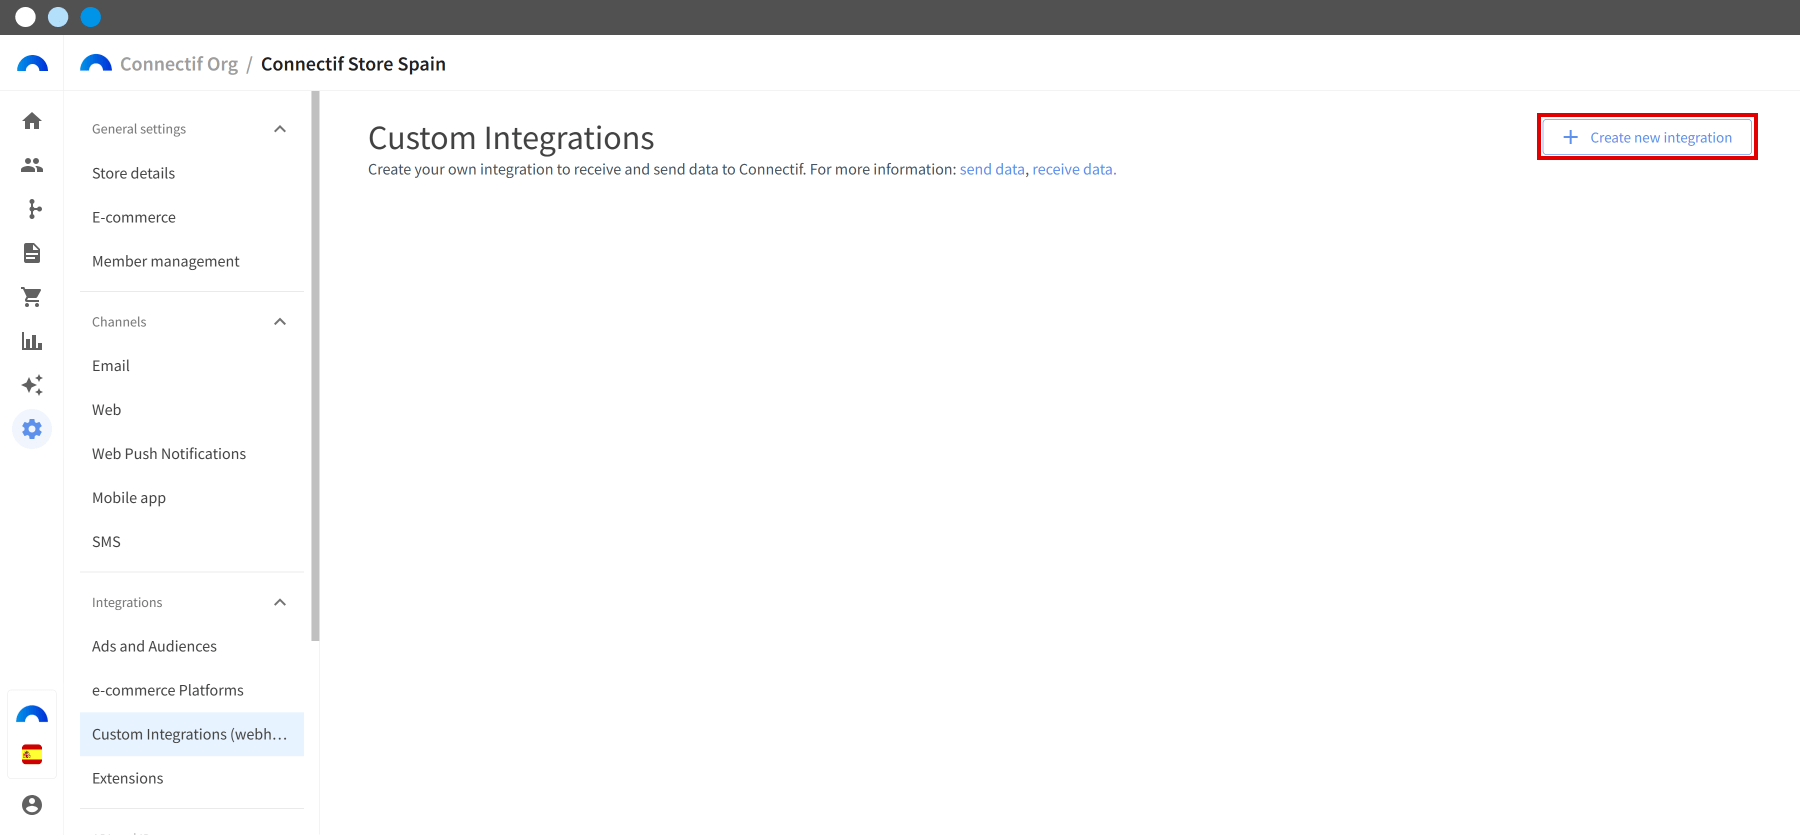Open the Contacts people icon
The width and height of the screenshot is (1800, 835).
tap(32, 165)
